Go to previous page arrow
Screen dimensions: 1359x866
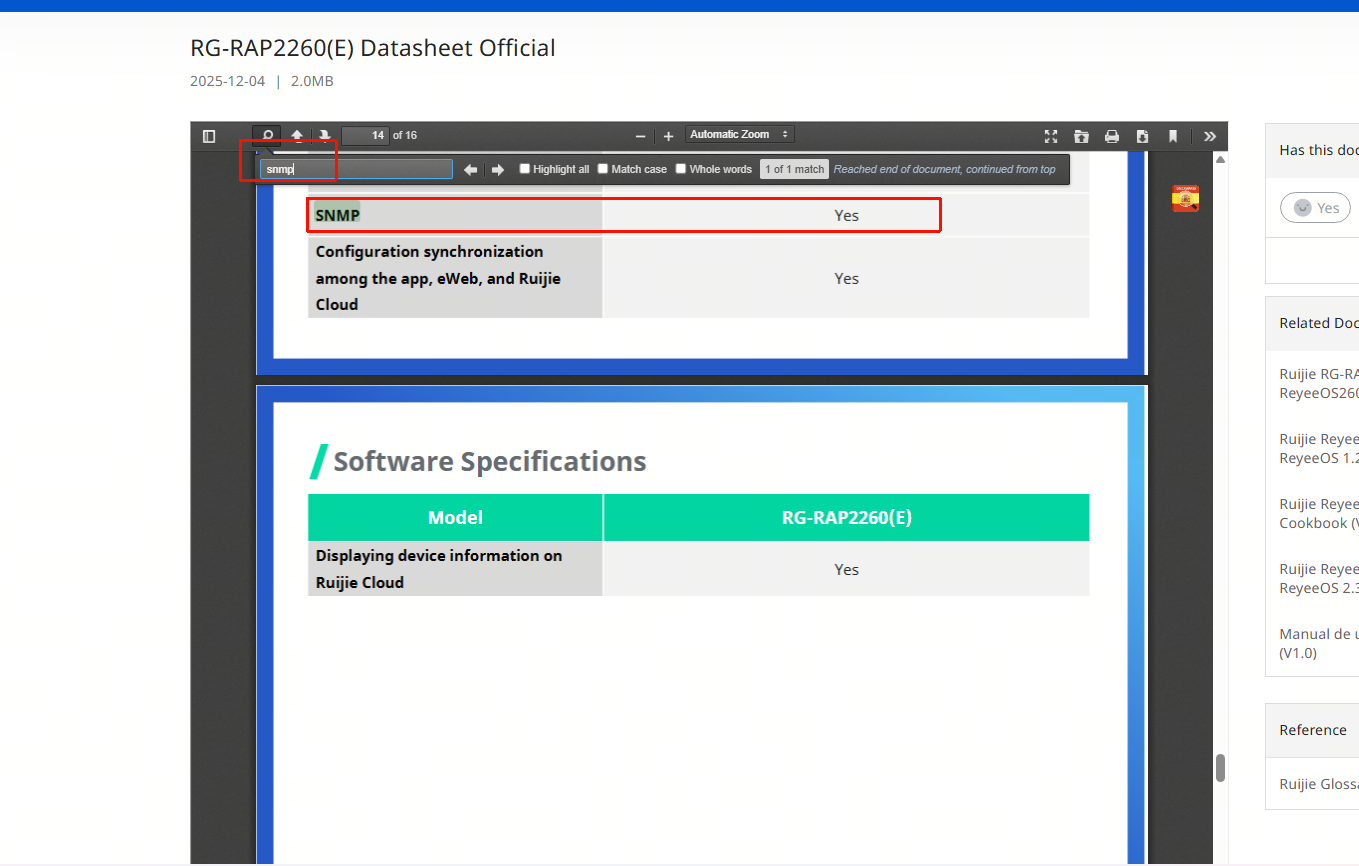tap(297, 136)
